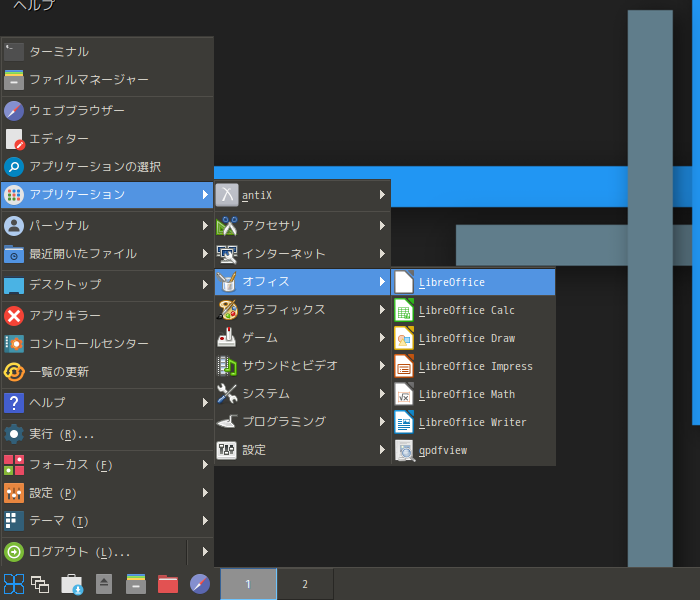Image resolution: width=700 pixels, height=600 pixels.
Task: Expand the ゲーム submenu arrow
Action: click(x=382, y=338)
